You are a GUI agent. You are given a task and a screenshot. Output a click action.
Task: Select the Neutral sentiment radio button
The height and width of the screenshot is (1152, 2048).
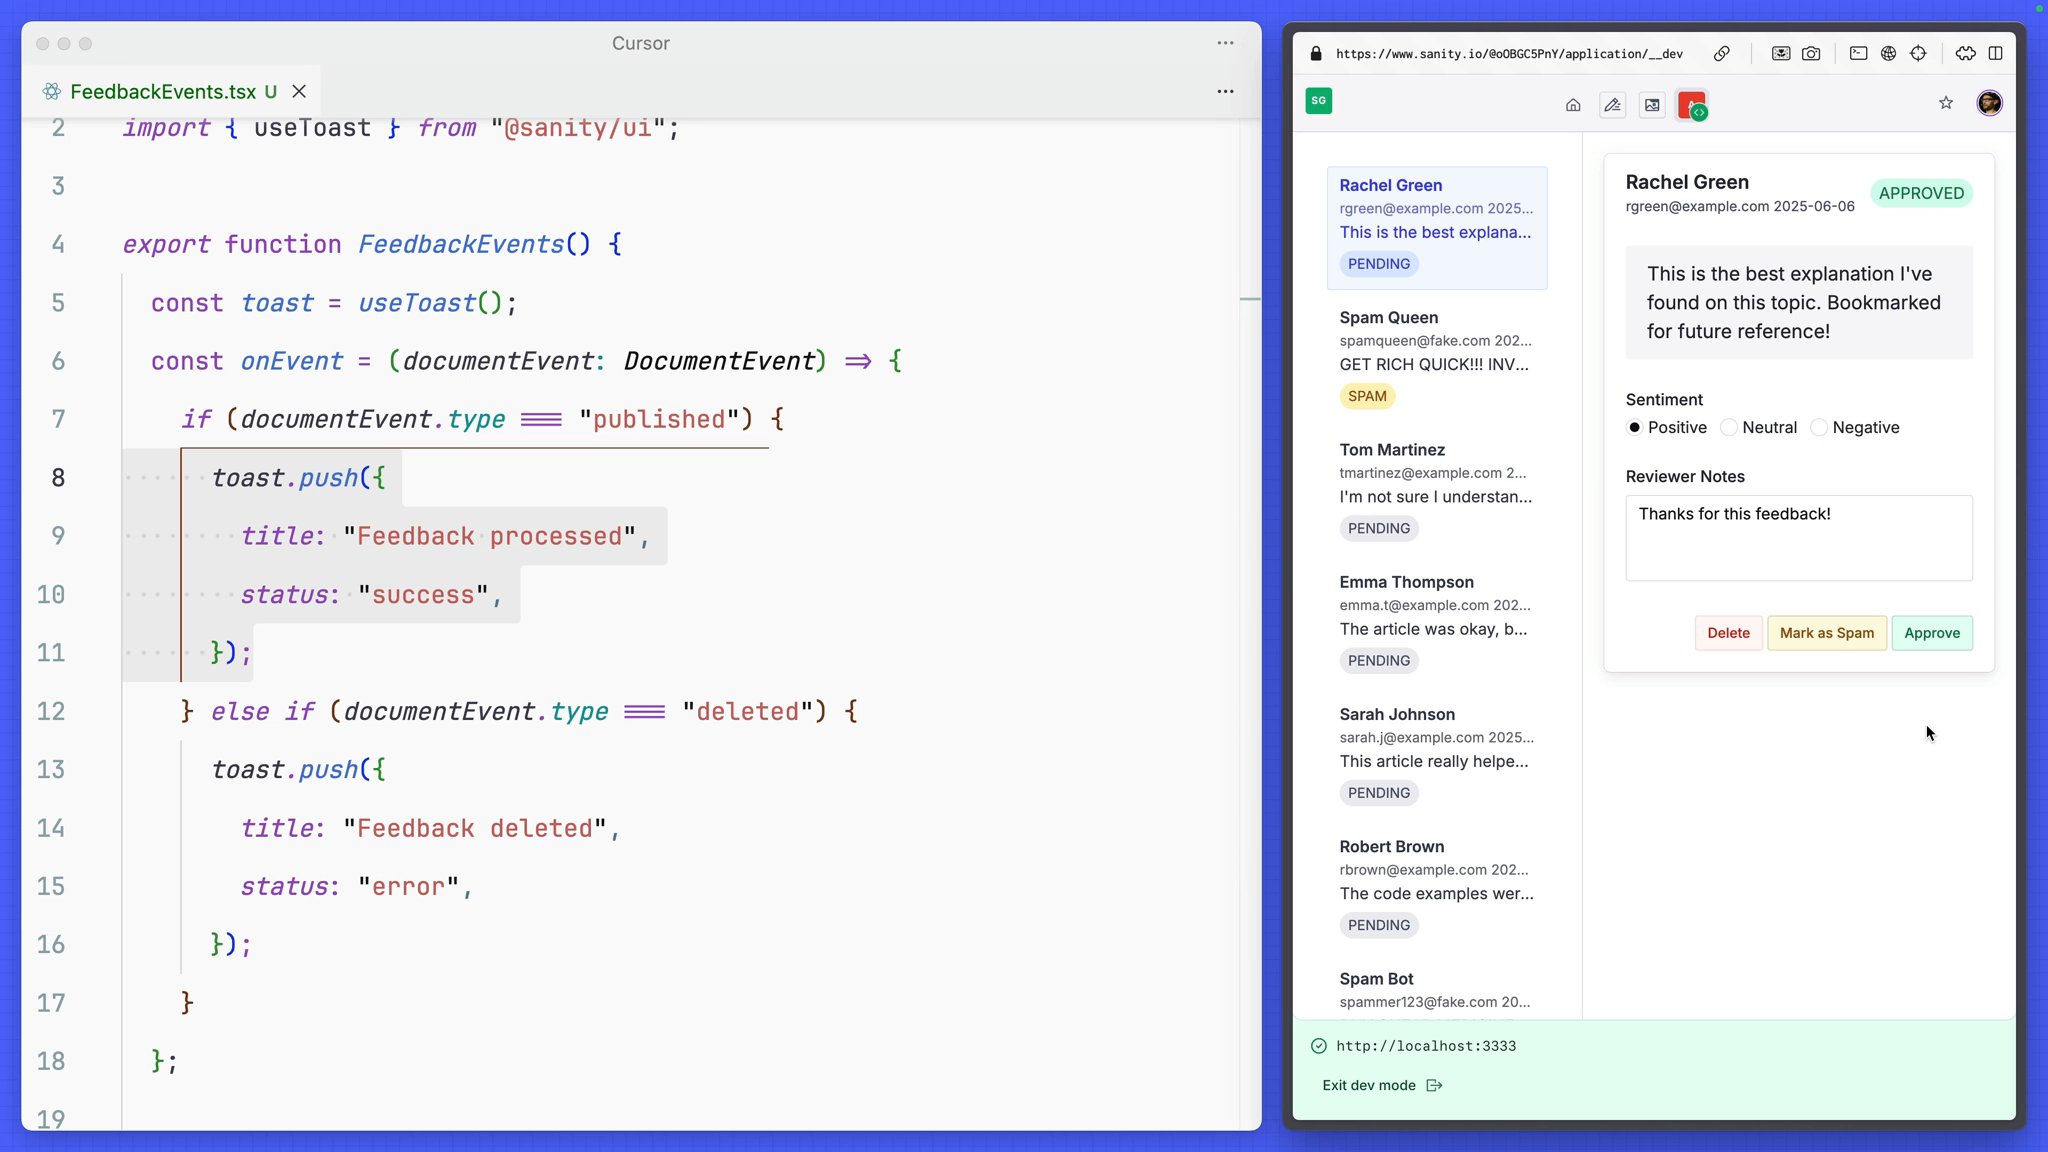(x=1729, y=428)
